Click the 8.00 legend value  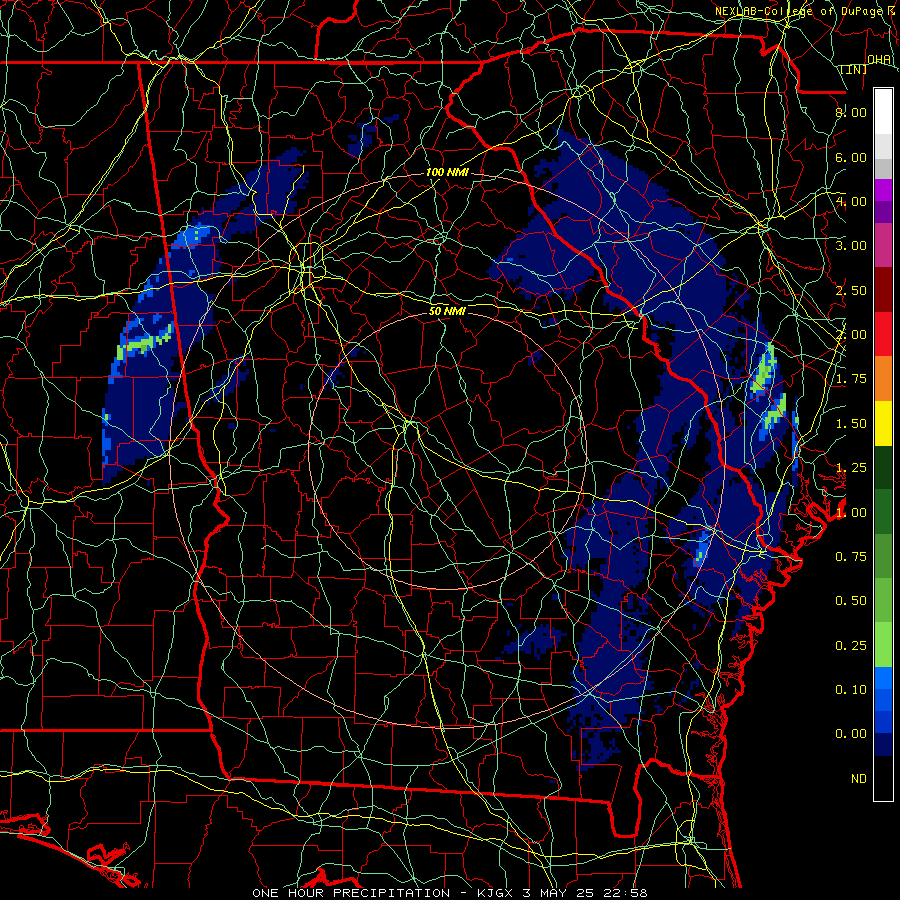click(x=851, y=112)
